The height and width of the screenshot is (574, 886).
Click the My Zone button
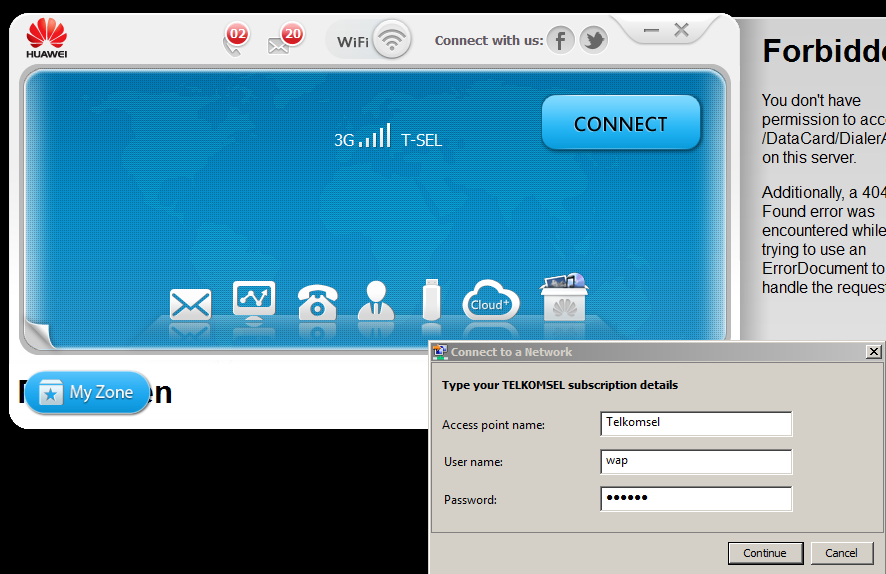pos(87,392)
